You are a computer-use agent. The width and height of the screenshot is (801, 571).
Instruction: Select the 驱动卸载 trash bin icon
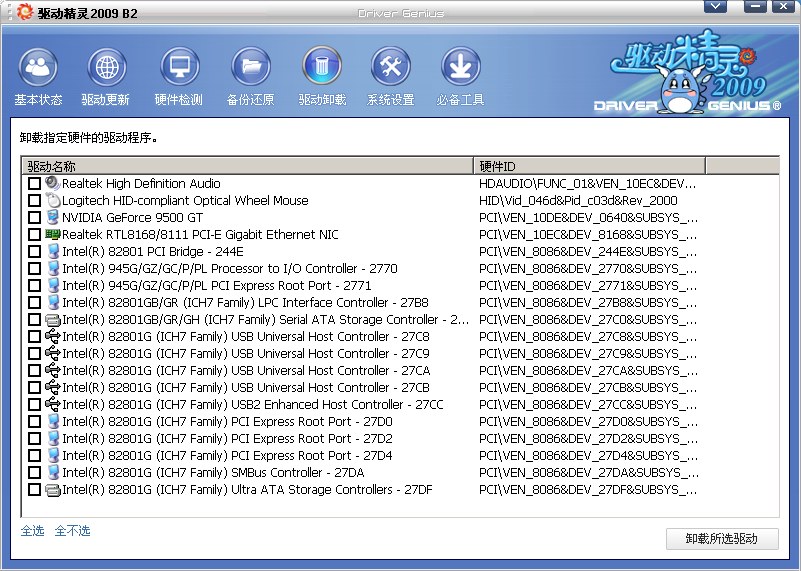pyautogui.click(x=322, y=68)
